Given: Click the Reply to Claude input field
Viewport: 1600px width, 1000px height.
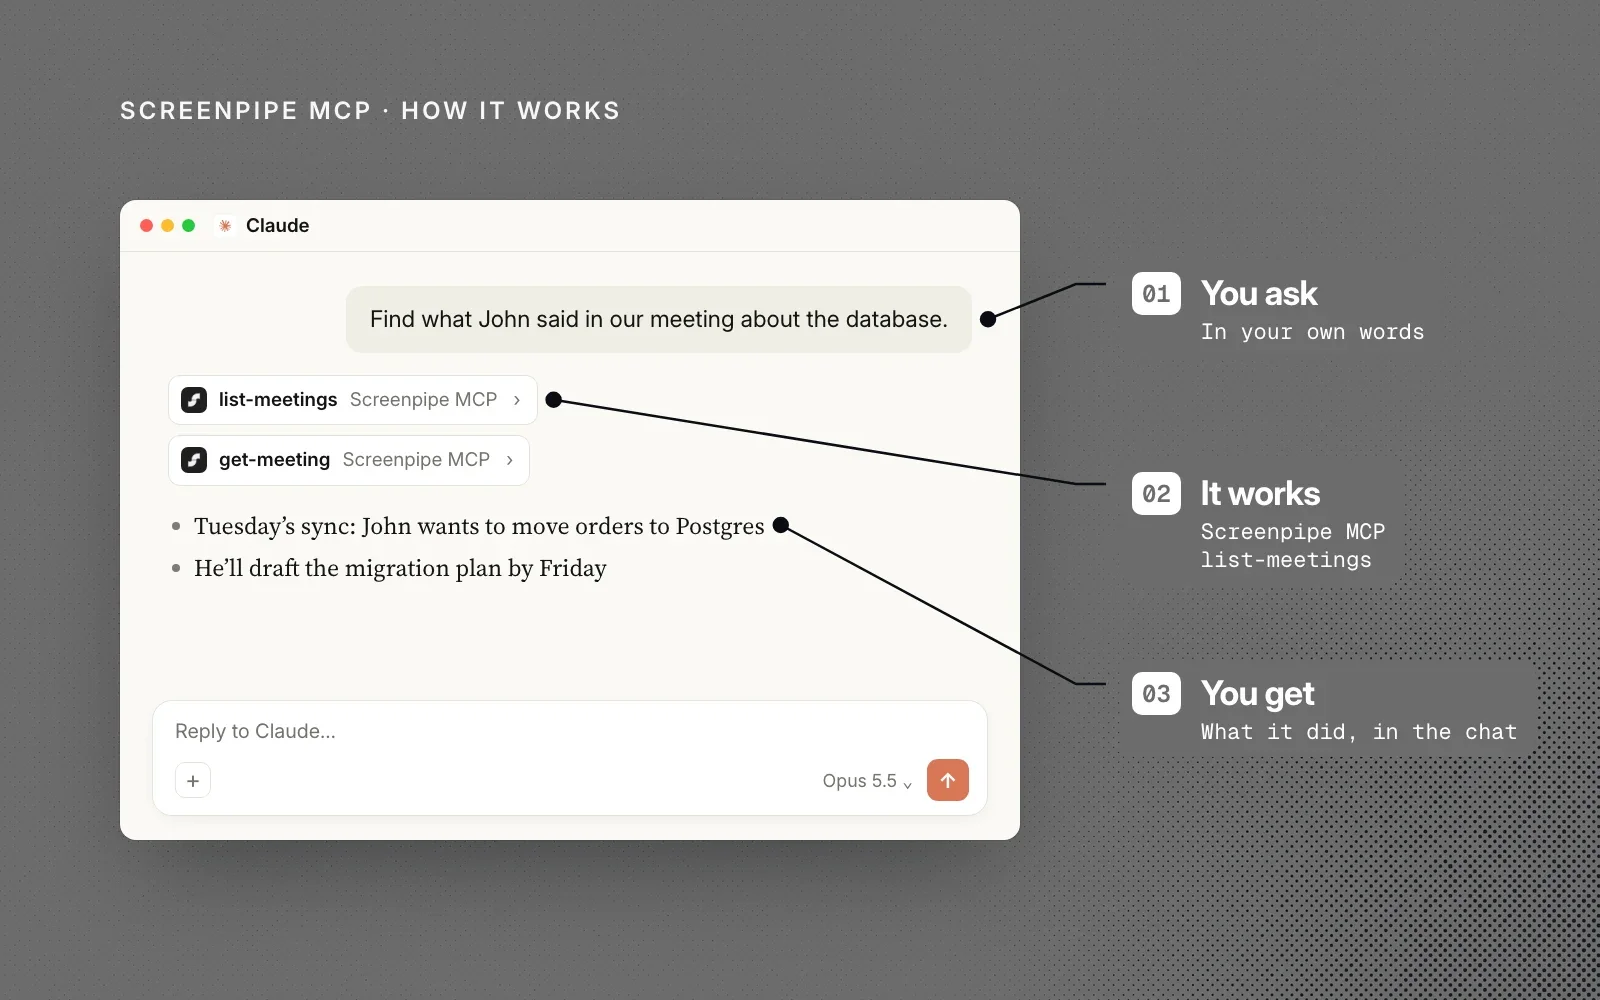Looking at the screenshot, I should coord(570,731).
